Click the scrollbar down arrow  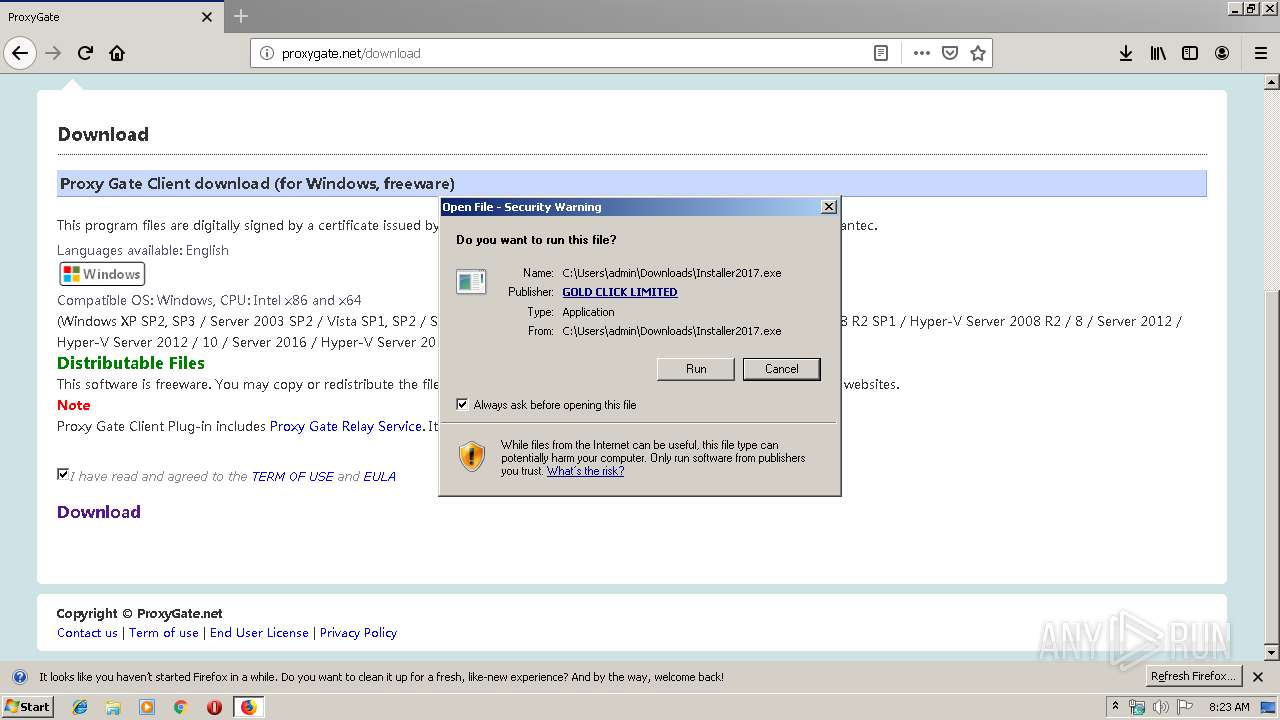click(1271, 654)
